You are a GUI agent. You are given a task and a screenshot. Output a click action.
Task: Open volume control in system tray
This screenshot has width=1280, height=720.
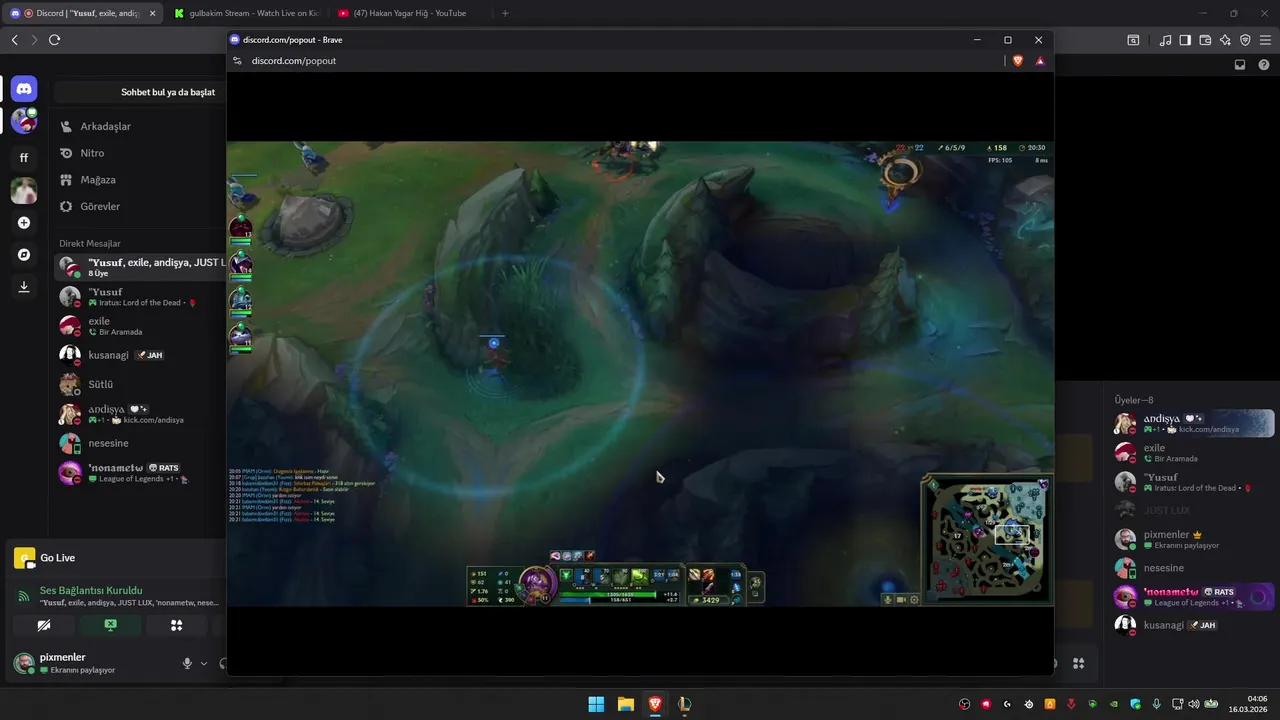[x=1195, y=704]
